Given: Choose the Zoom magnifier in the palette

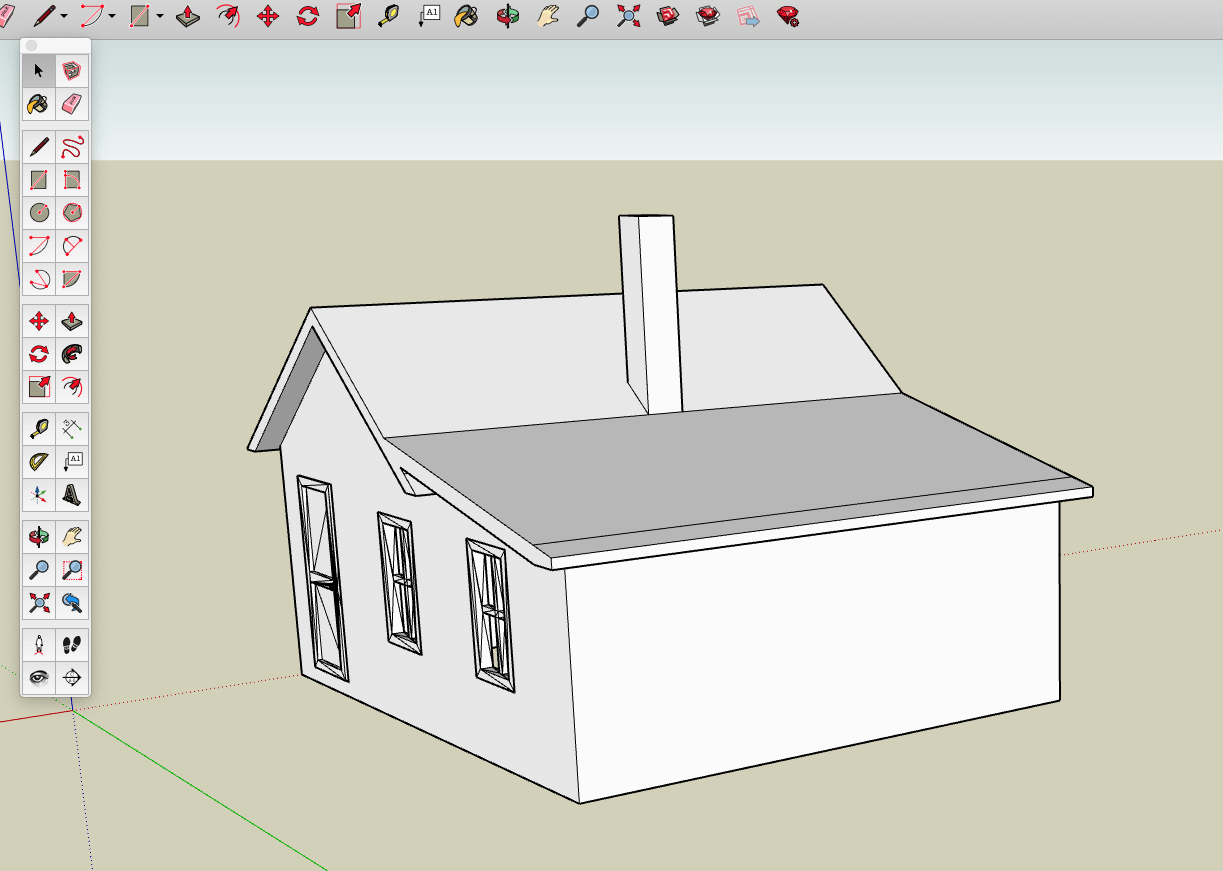Looking at the screenshot, I should pyautogui.click(x=39, y=570).
